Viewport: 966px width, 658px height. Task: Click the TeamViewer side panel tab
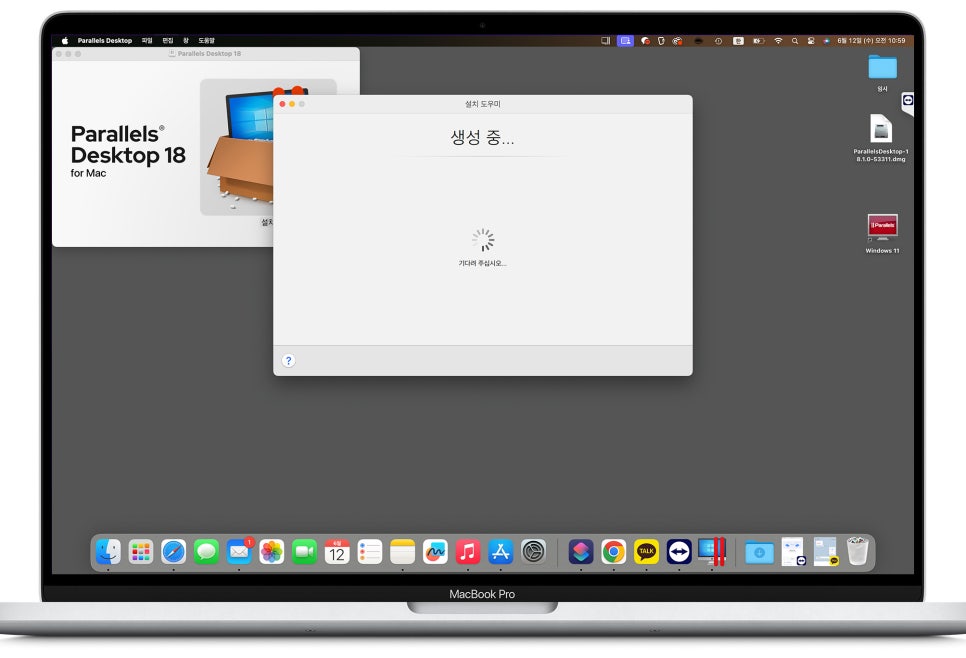(x=907, y=102)
